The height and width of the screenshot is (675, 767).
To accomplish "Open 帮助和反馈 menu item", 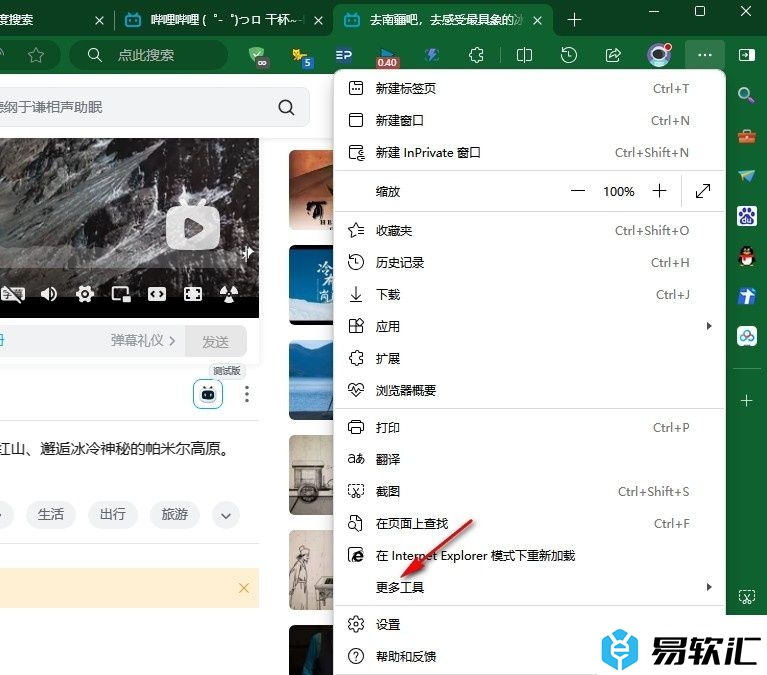I will [x=529, y=656].
